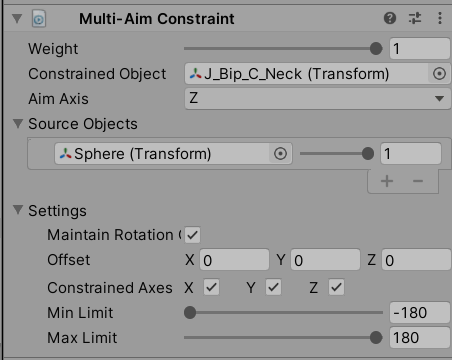452x360 pixels.
Task: Click the Offset X input field
Action: [234, 260]
